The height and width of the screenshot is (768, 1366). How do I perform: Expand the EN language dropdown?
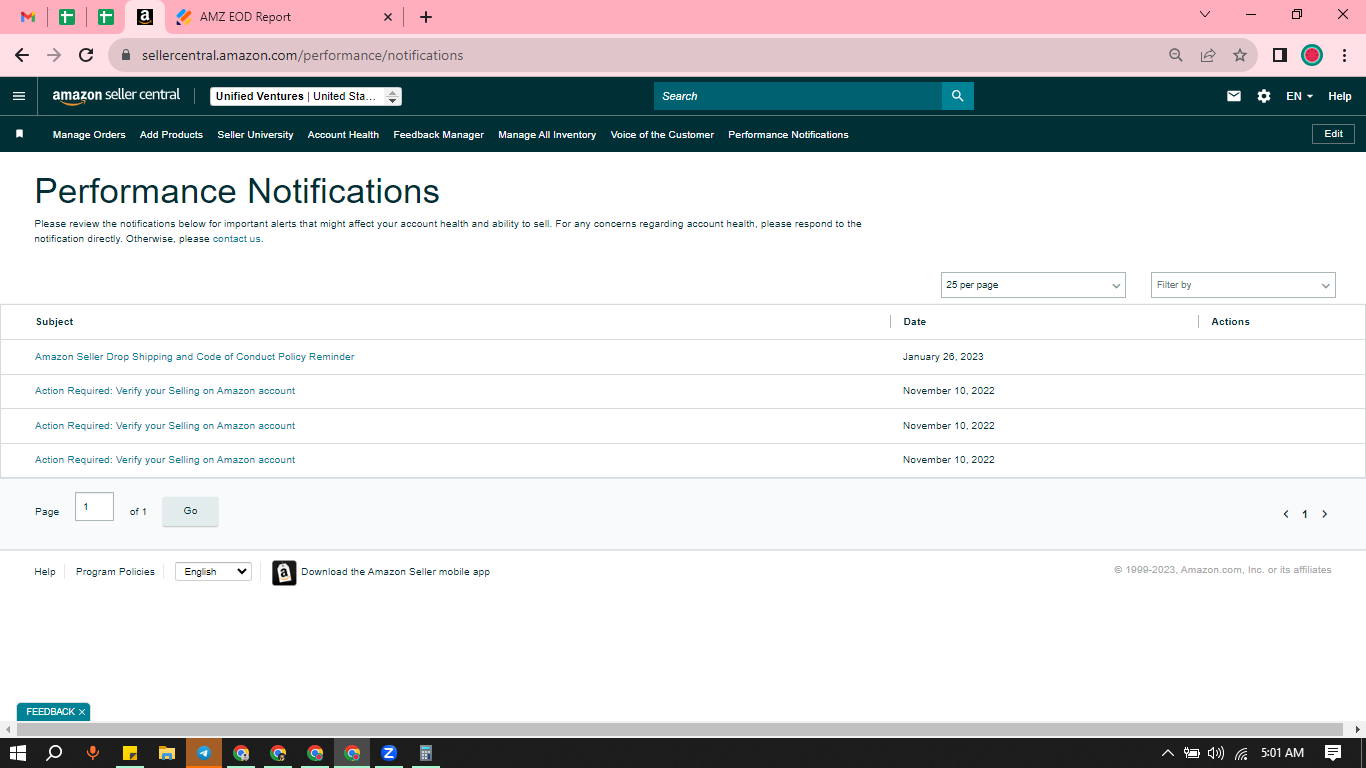1299,96
